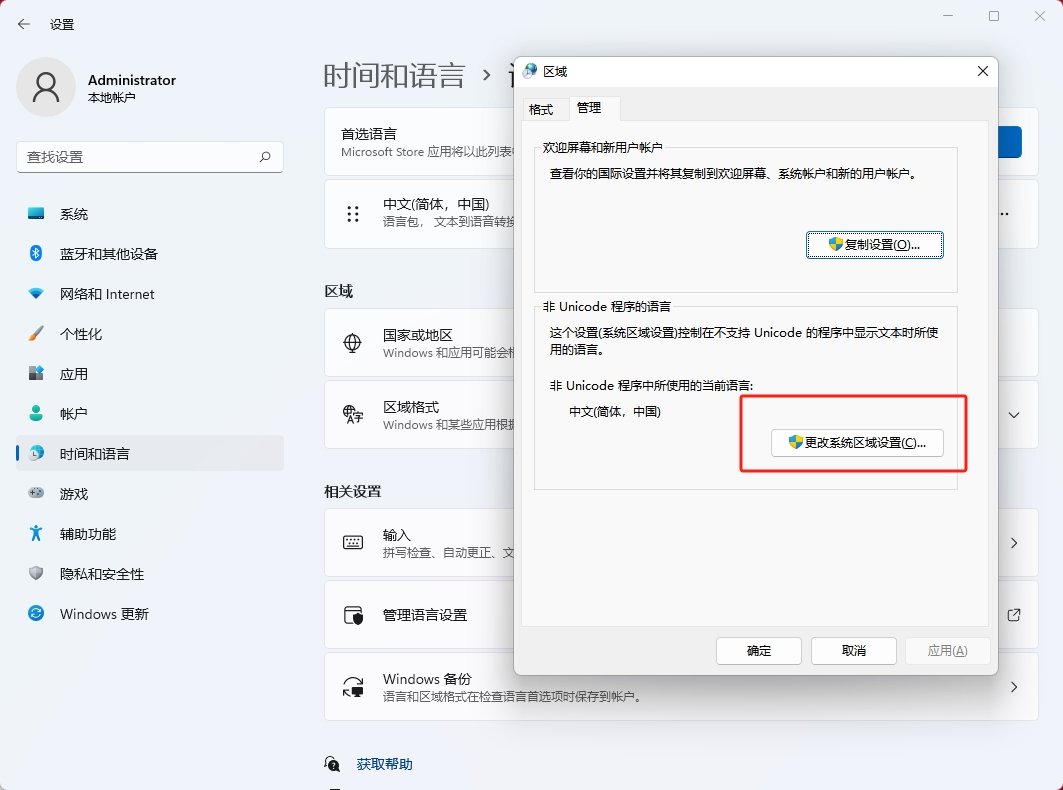
Task: Go to 蓝牙和其他设备 settings
Action: pyautogui.click(x=150, y=254)
